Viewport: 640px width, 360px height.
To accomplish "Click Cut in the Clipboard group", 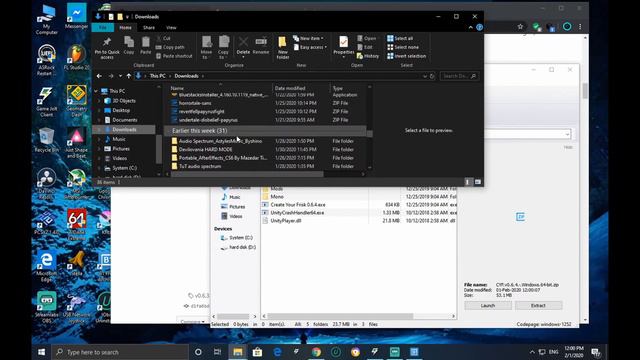I will tap(164, 38).
